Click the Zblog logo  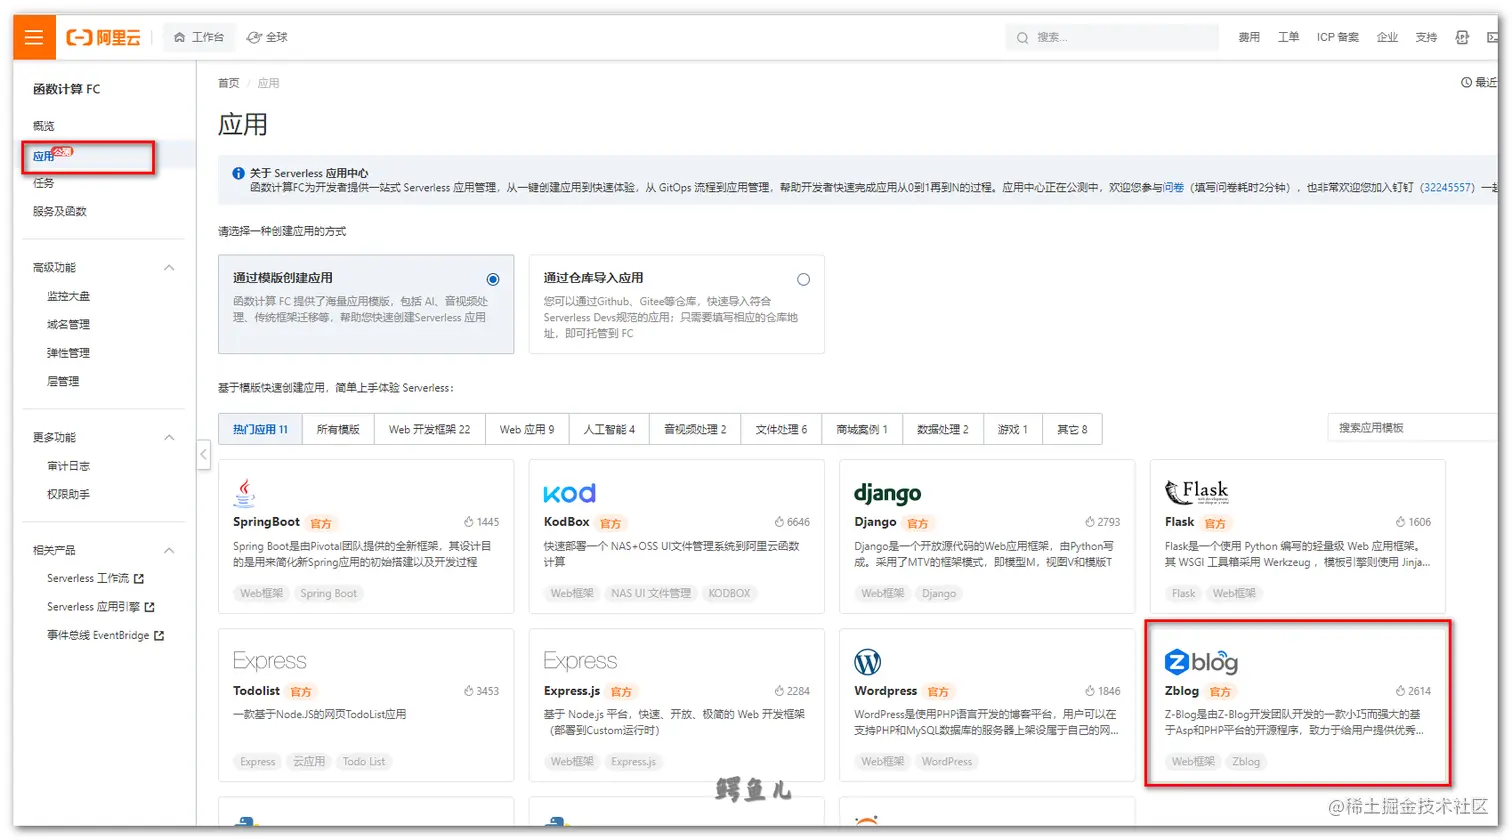tap(1201, 662)
